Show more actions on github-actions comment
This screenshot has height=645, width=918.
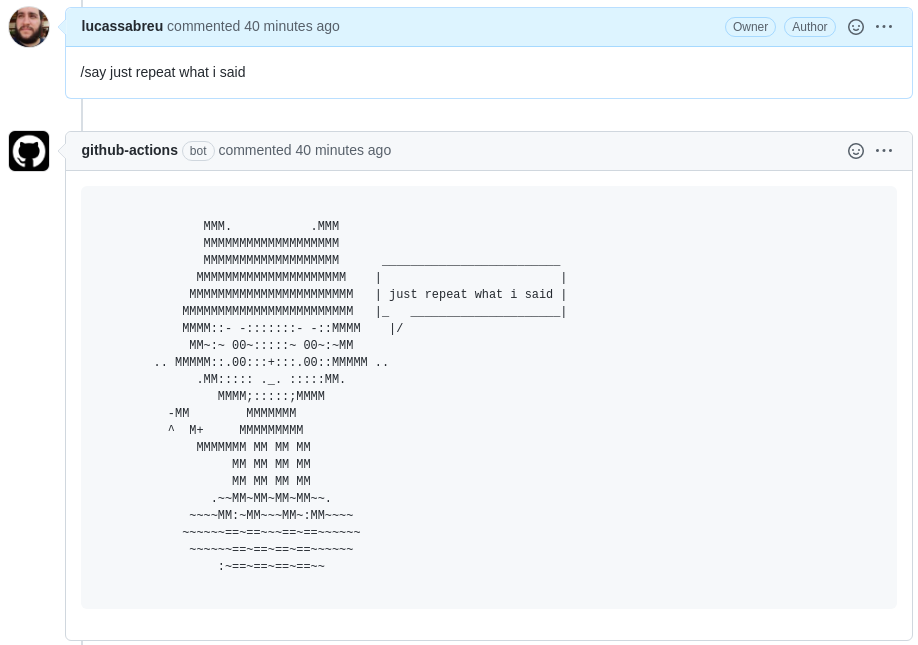[x=884, y=151]
